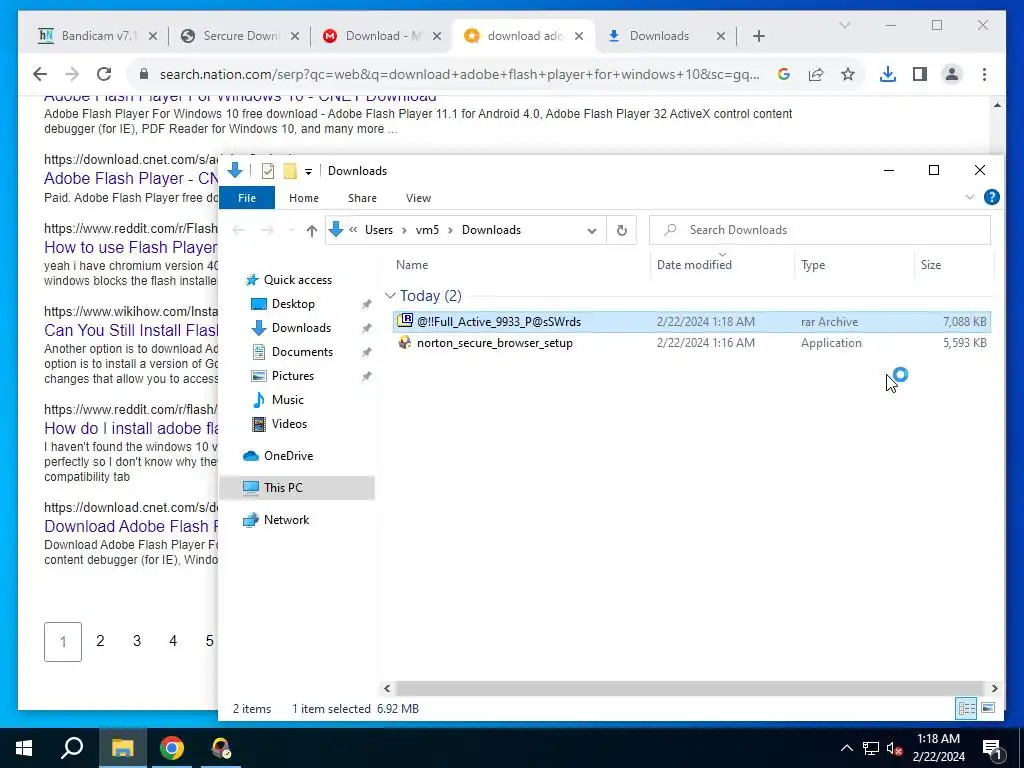Go to search results page 2

point(100,641)
